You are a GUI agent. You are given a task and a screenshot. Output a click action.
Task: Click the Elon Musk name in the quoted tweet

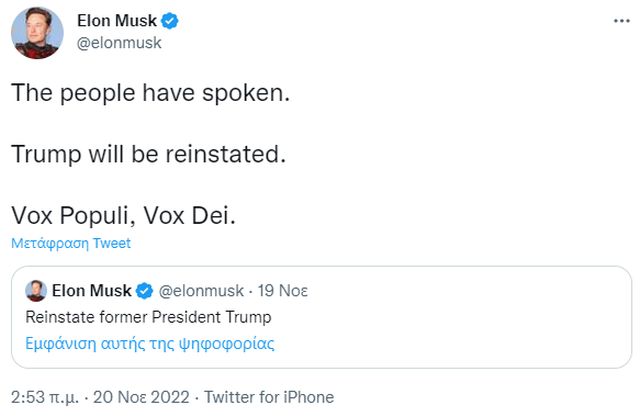click(x=91, y=291)
